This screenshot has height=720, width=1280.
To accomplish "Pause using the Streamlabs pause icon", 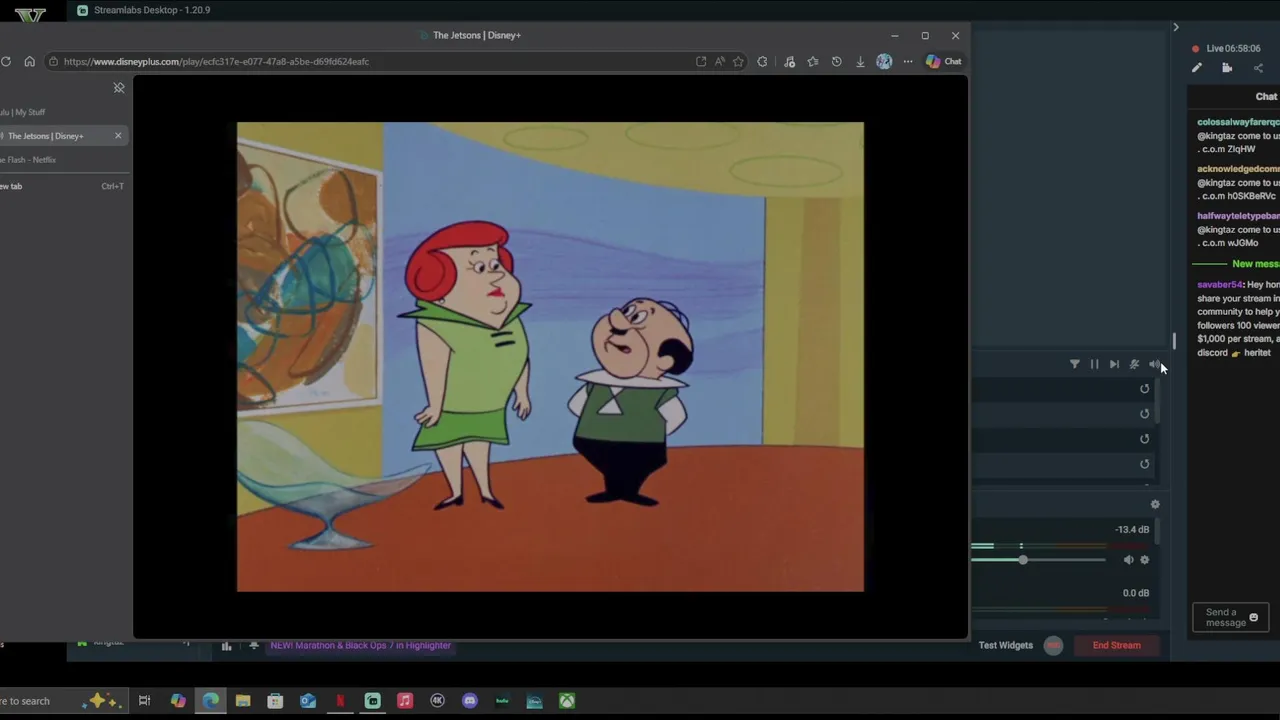I will pos(1094,364).
